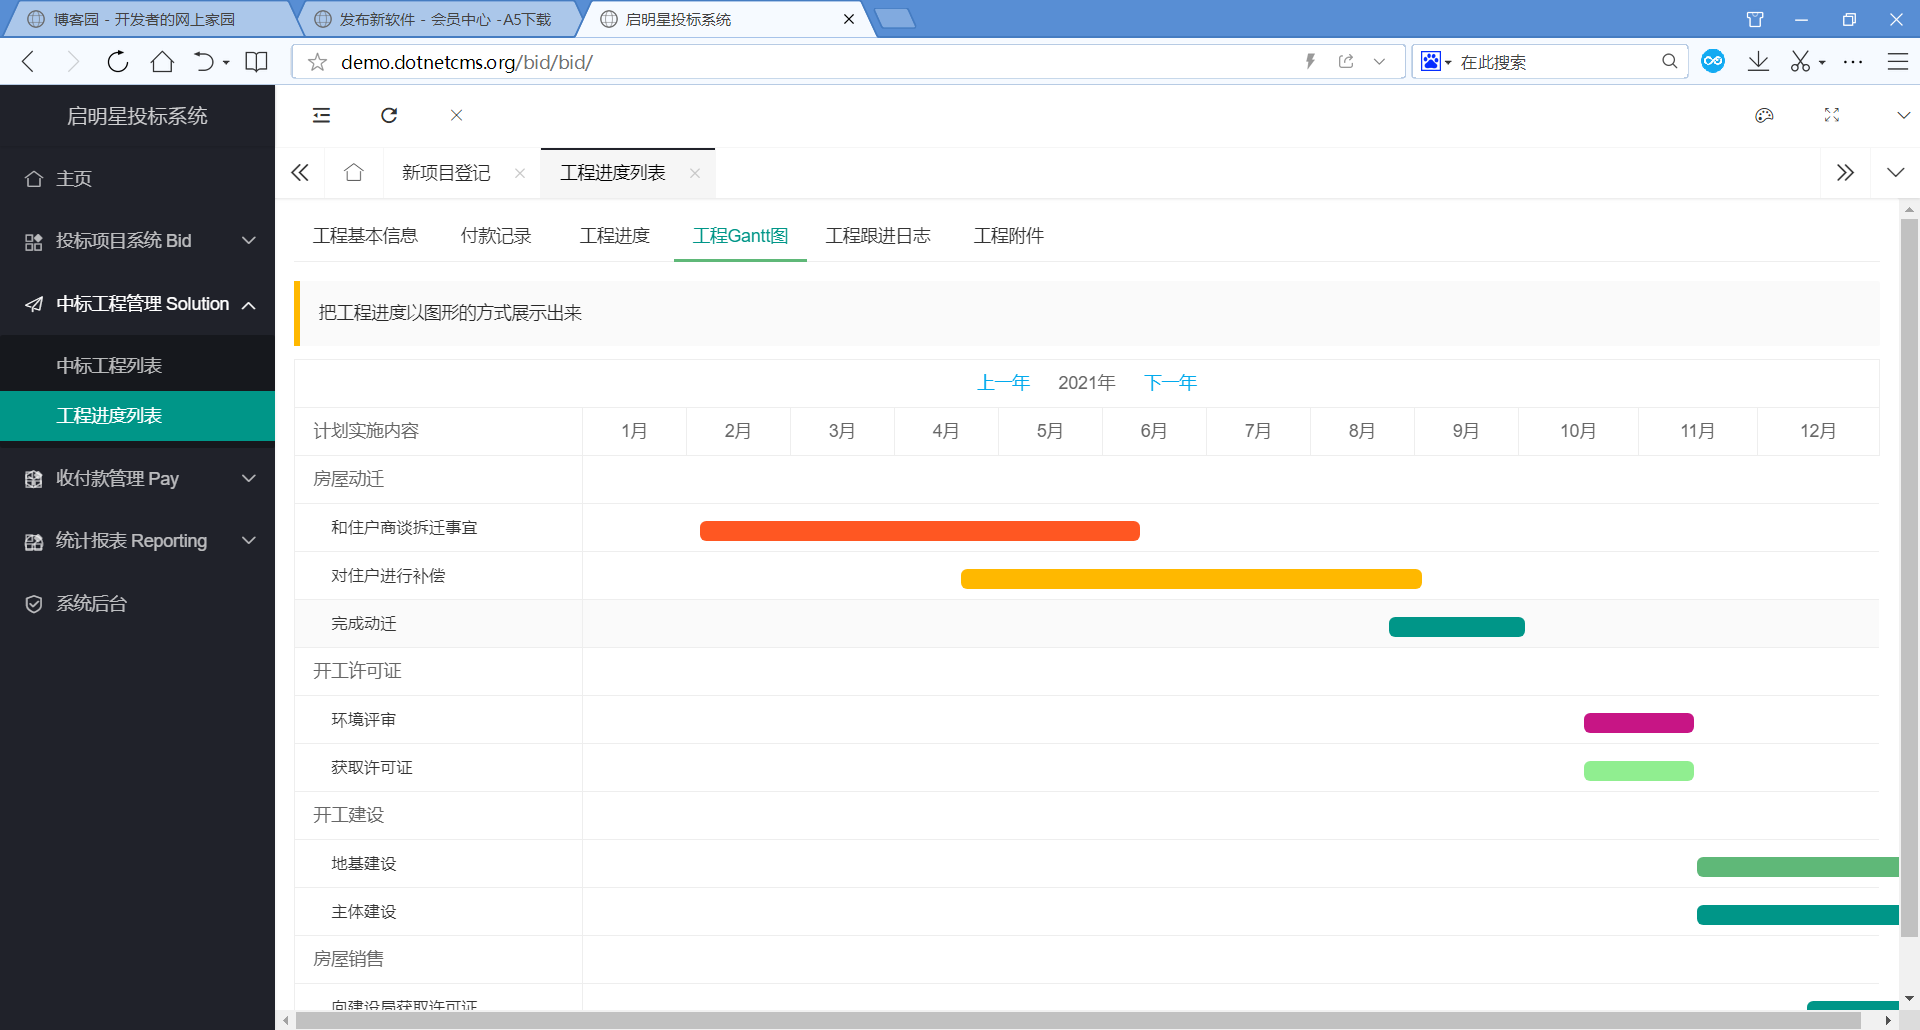Viewport: 1920px width, 1030px height.
Task: Open the tab operations dropdown arrow
Action: [1895, 173]
